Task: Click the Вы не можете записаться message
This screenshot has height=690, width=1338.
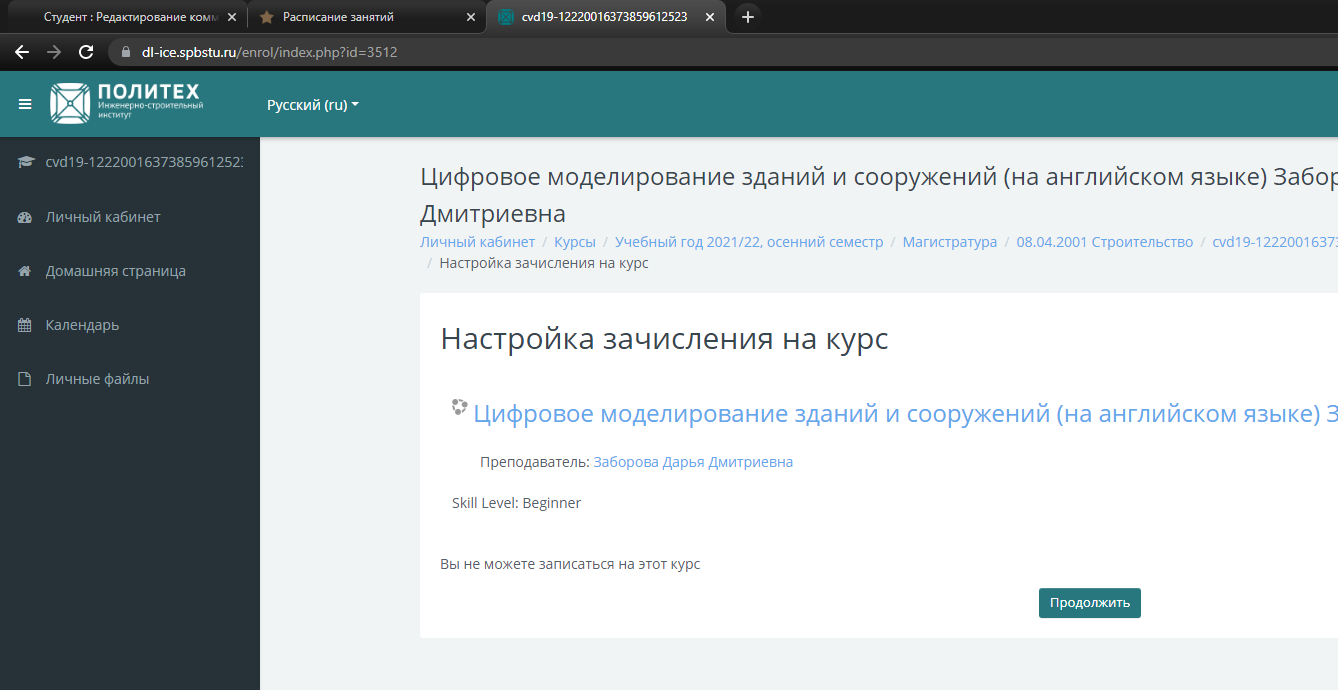Action: 570,564
